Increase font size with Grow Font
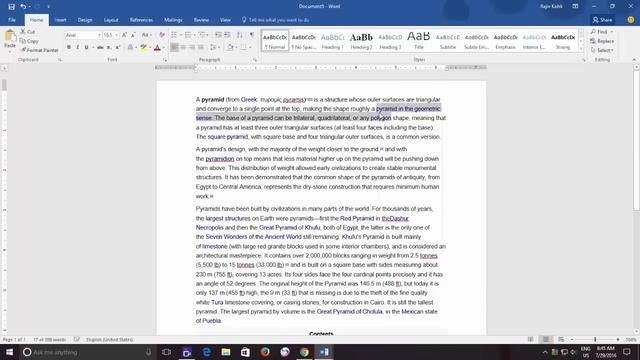 pos(124,35)
